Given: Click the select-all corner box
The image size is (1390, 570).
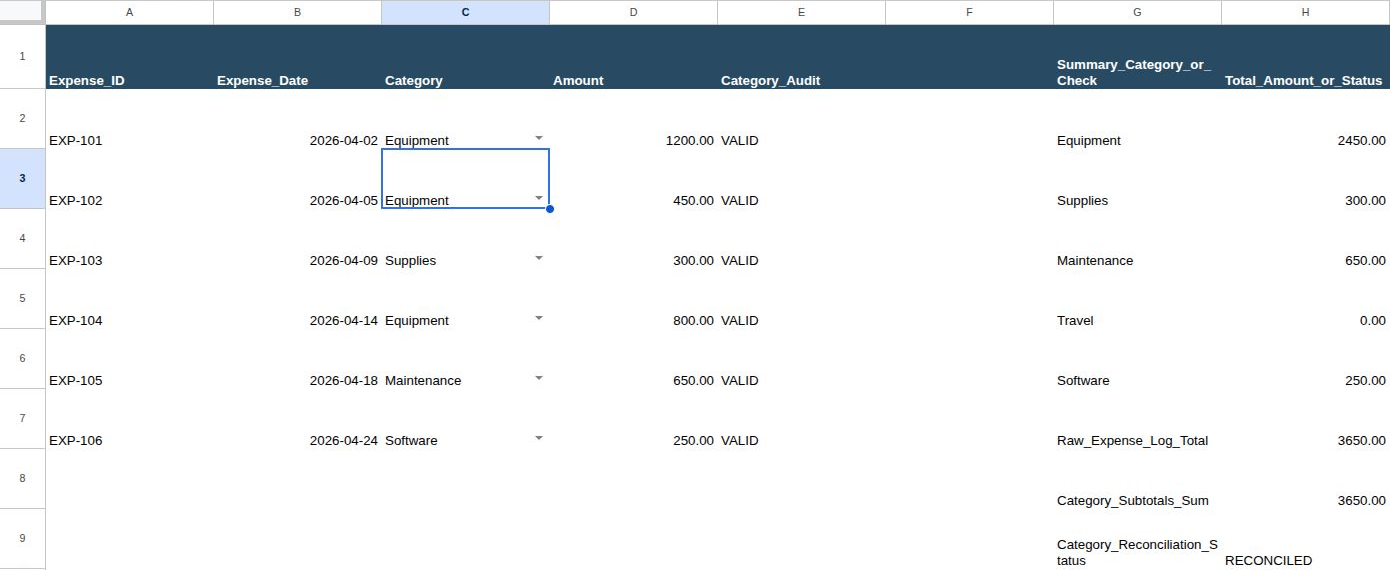Looking at the screenshot, I should [x=22, y=12].
